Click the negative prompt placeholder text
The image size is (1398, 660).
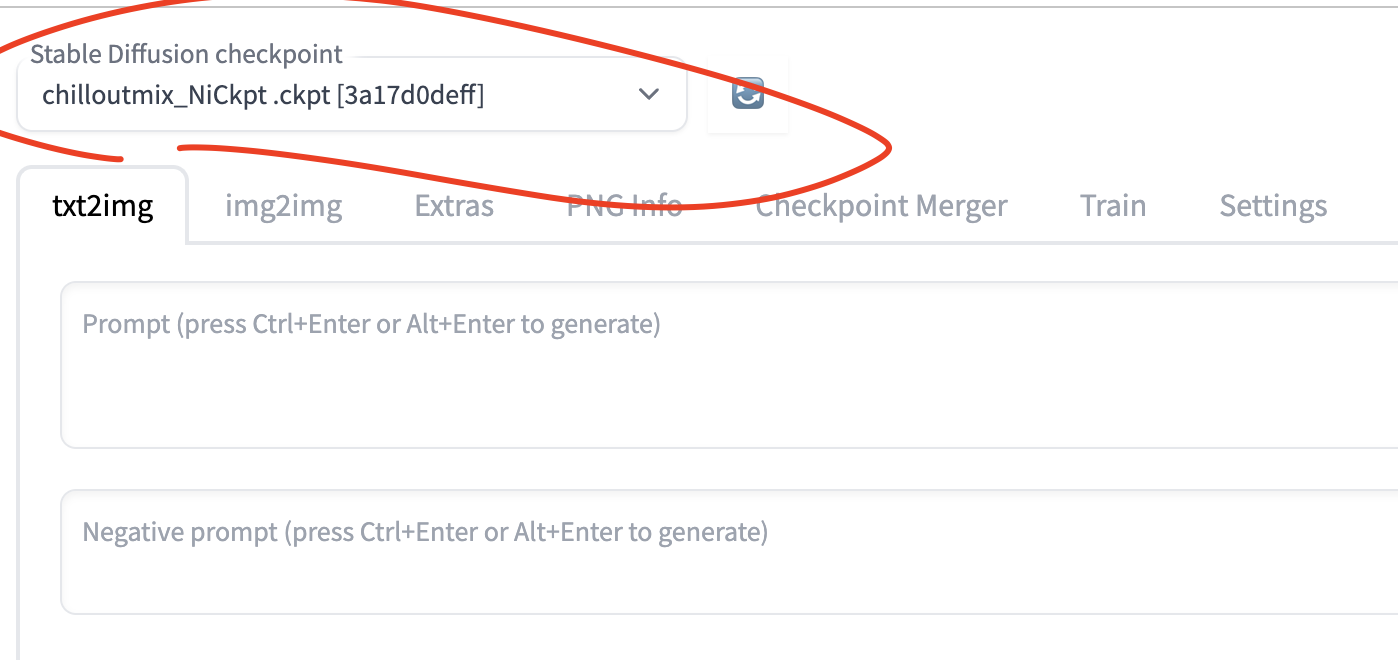(425, 532)
